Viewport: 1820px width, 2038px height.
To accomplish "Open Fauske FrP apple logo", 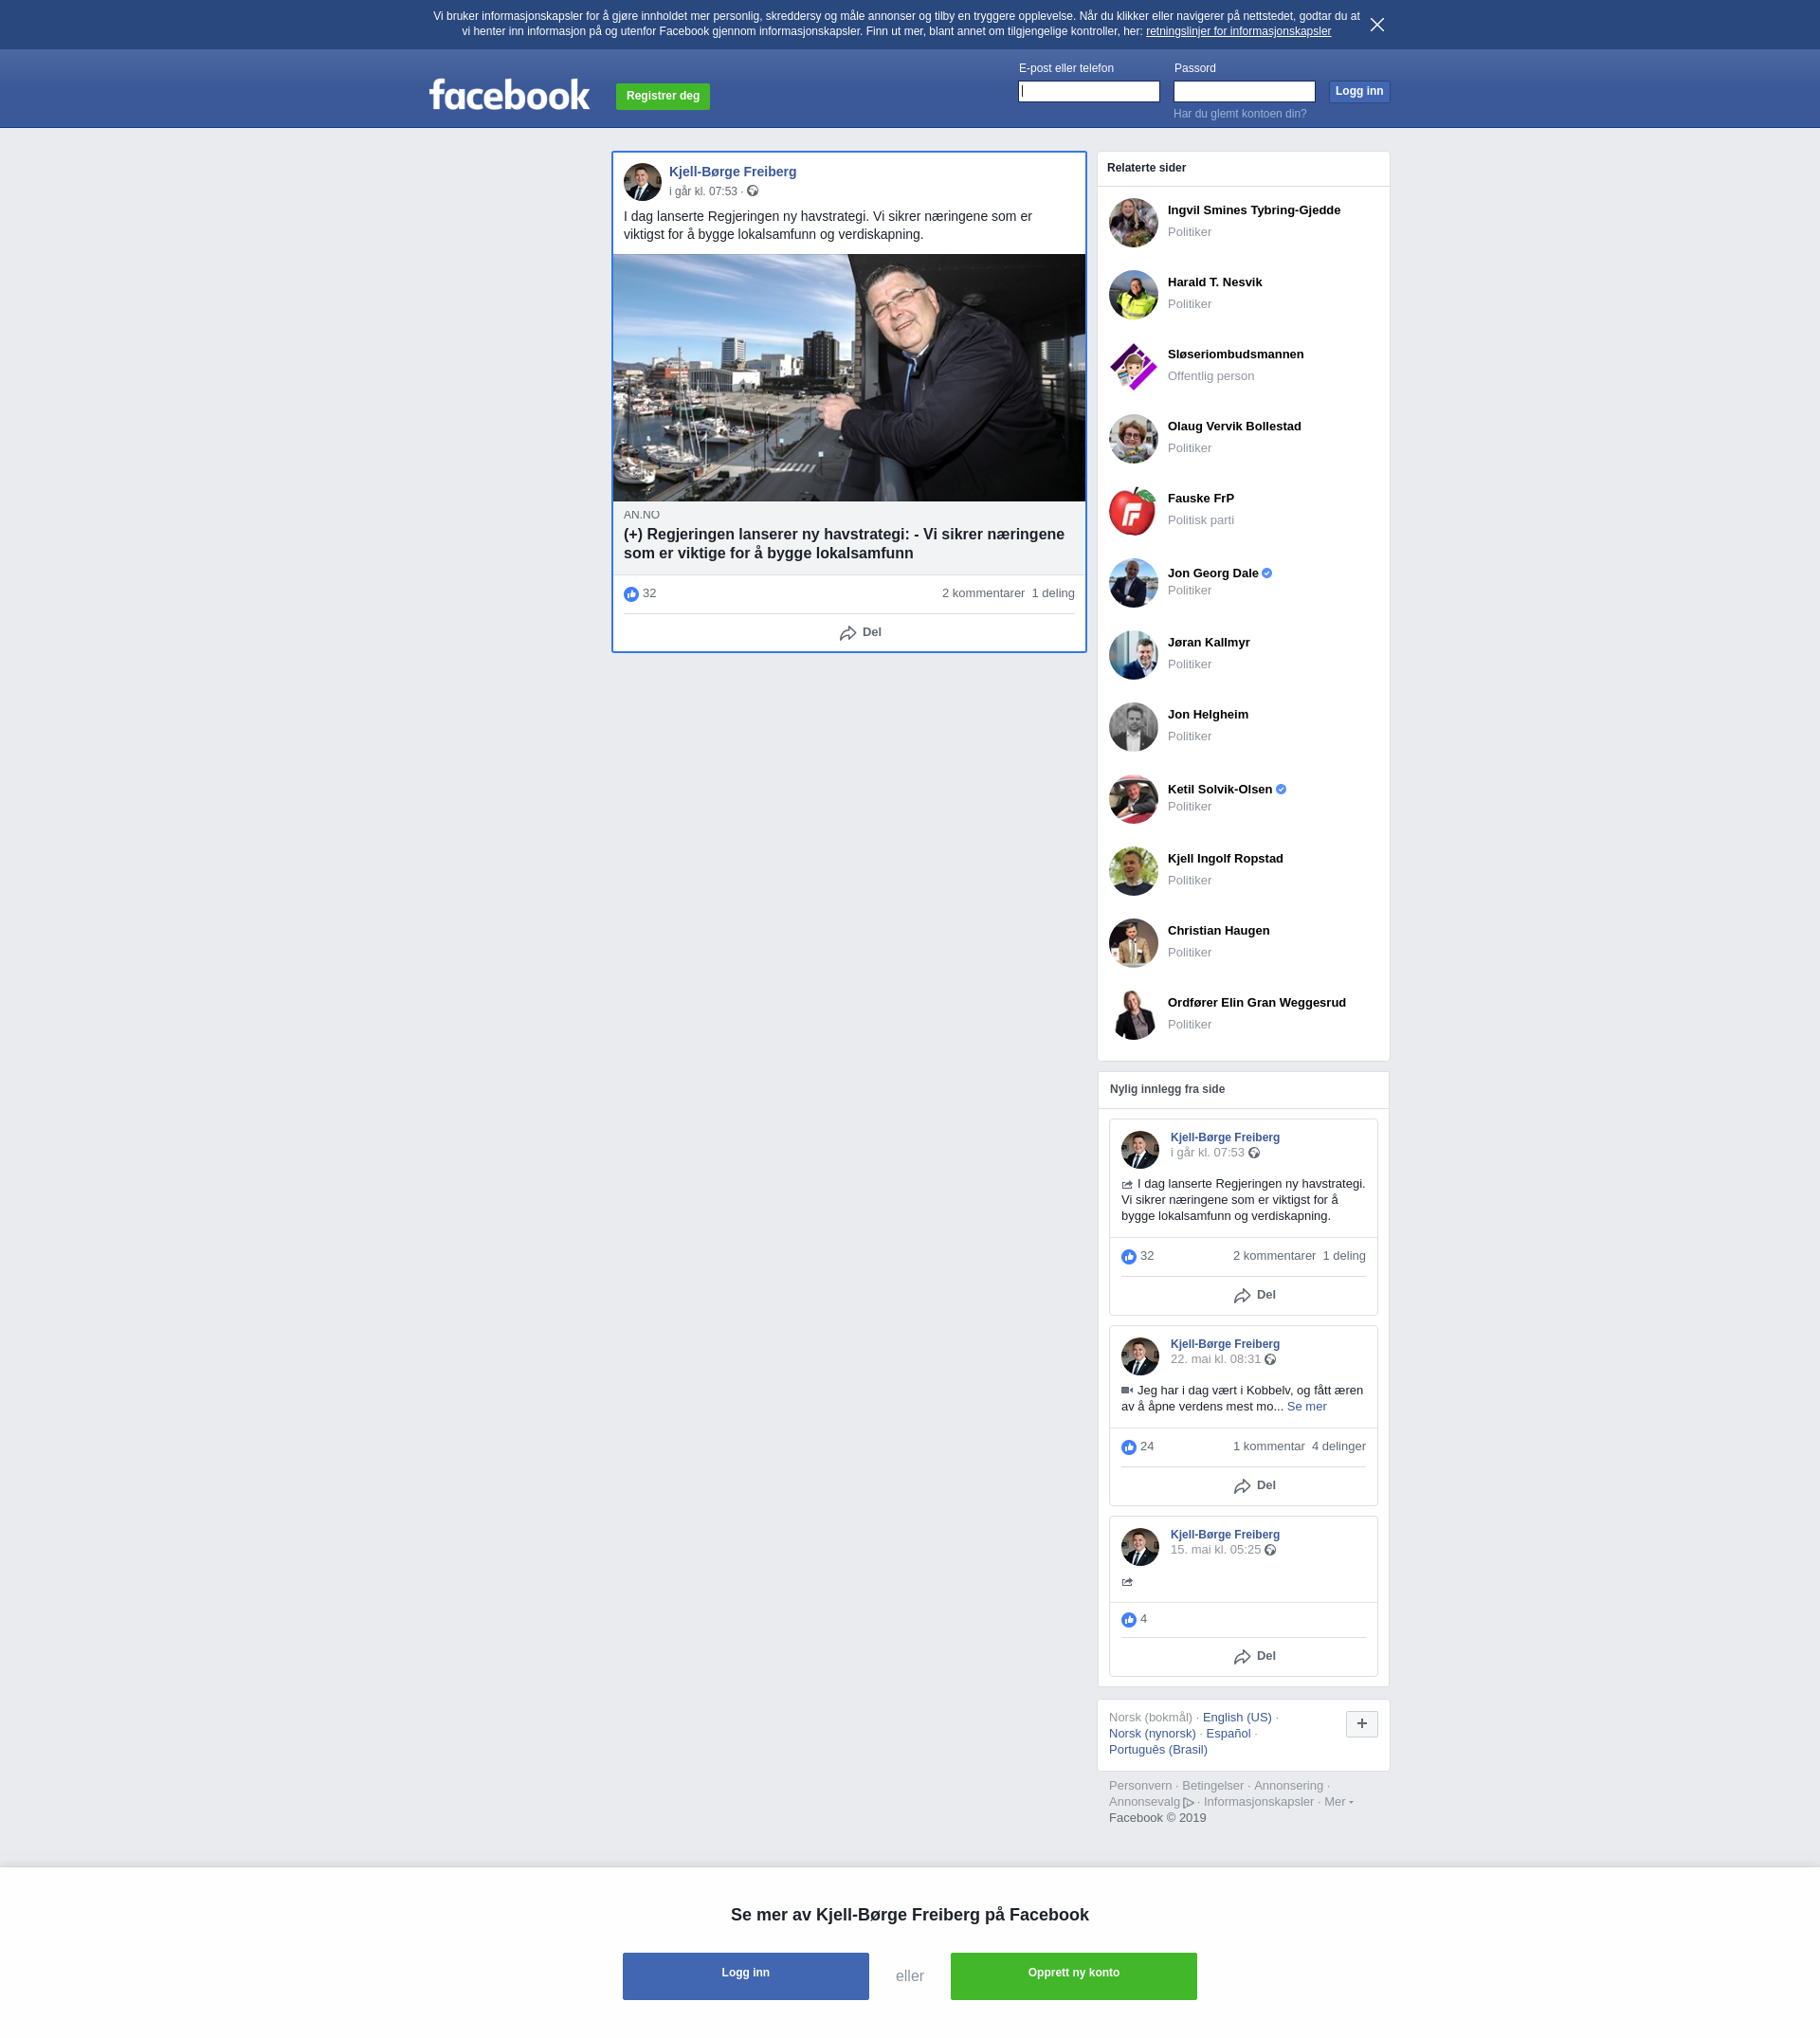I will 1133,511.
